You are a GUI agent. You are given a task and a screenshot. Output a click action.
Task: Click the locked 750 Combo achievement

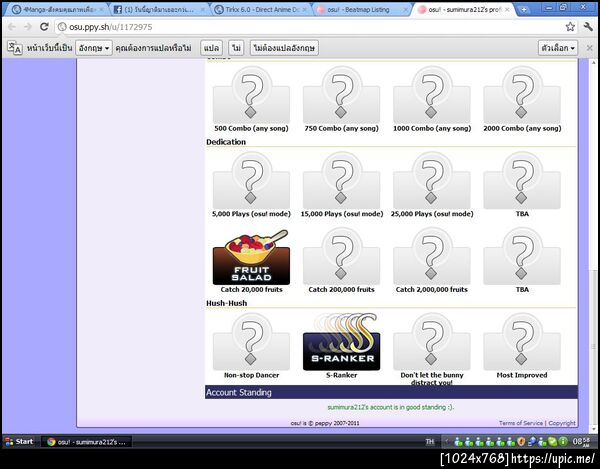(x=341, y=95)
